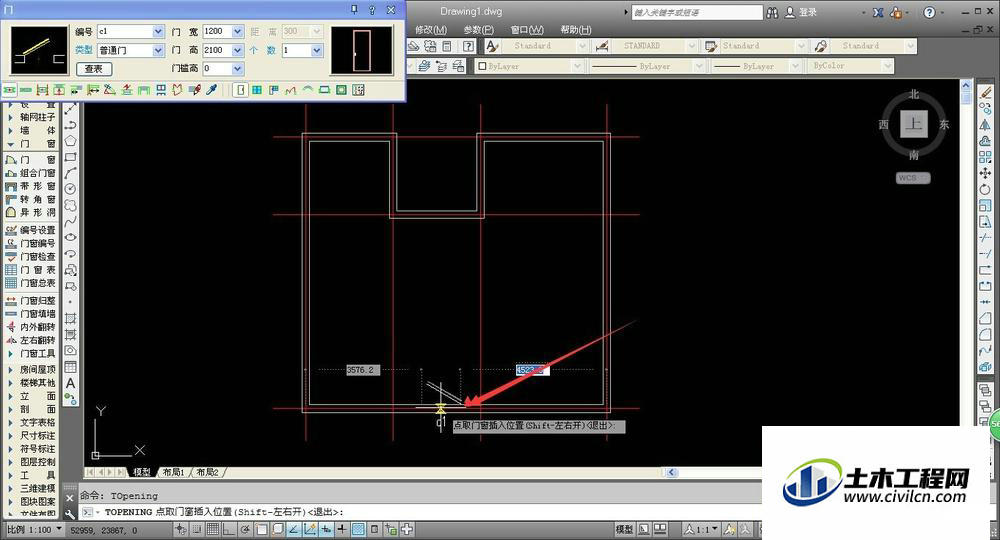Image resolution: width=1000 pixels, height=540 pixels.
Task: Click the polygon tool in vertical toolbar
Action: [x=71, y=140]
